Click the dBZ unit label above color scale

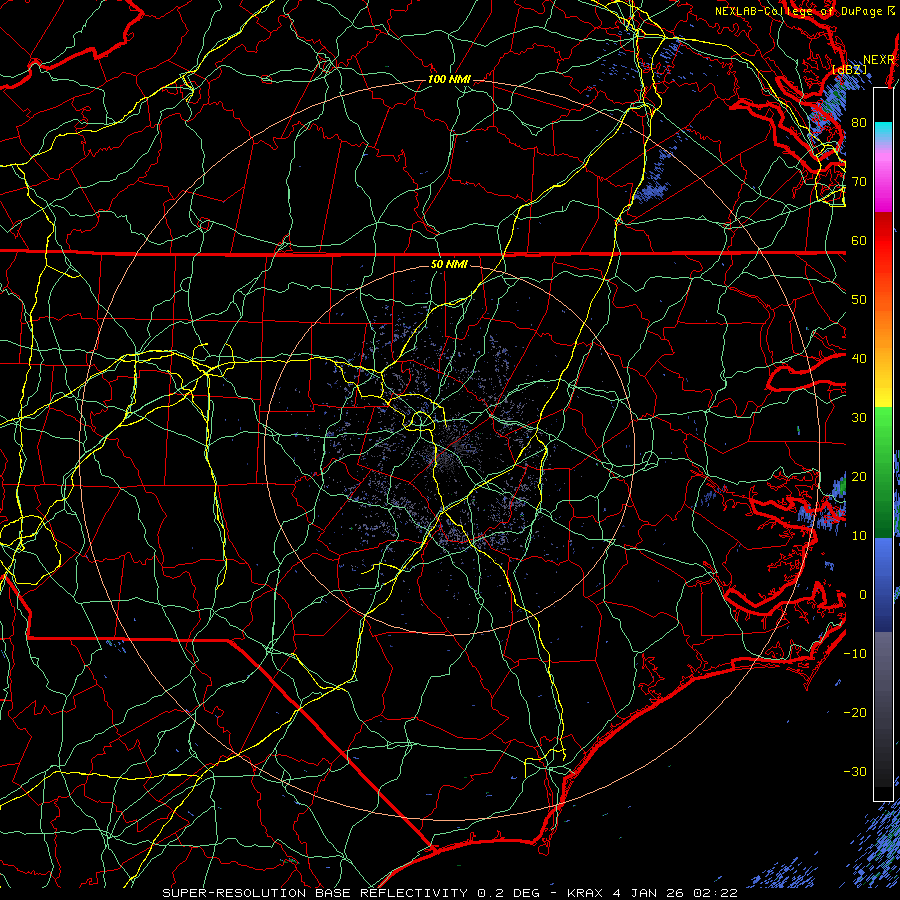point(849,70)
